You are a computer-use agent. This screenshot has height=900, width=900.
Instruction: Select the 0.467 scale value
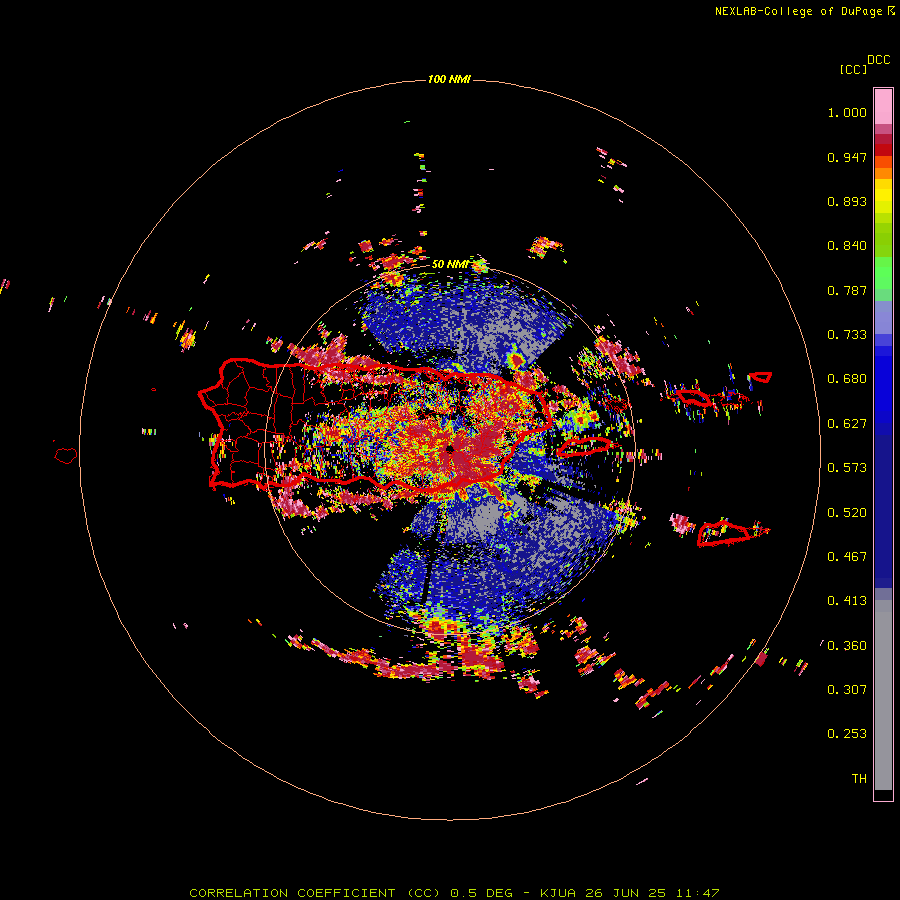(847, 557)
